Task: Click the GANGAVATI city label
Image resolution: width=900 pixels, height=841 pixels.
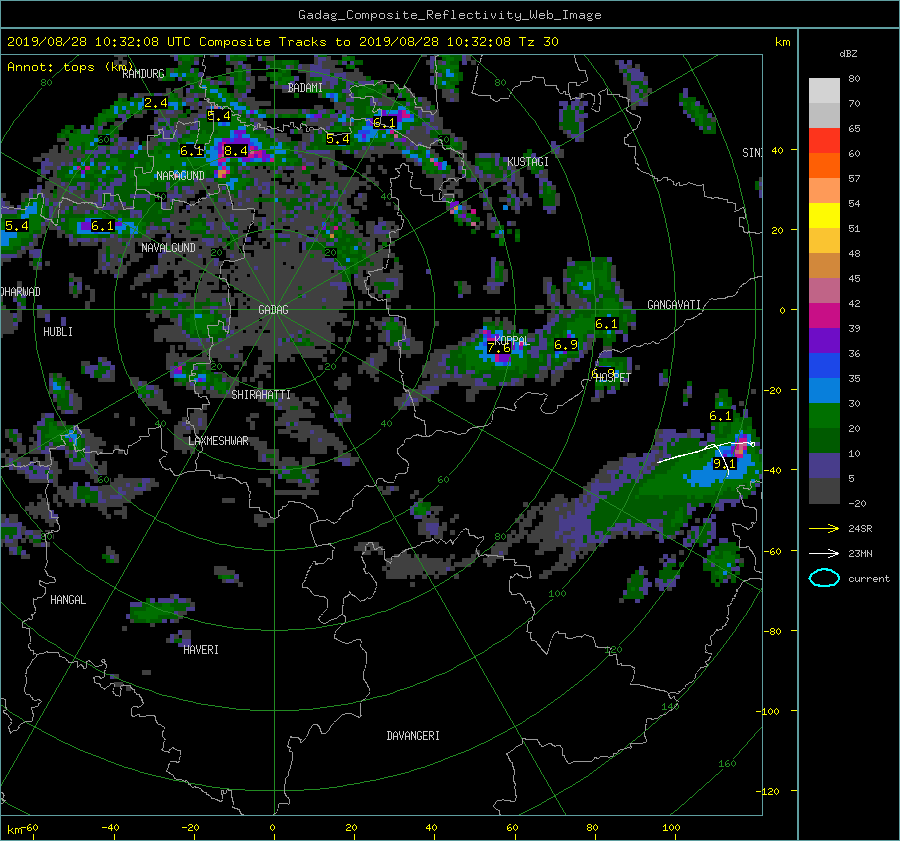Action: click(x=674, y=305)
